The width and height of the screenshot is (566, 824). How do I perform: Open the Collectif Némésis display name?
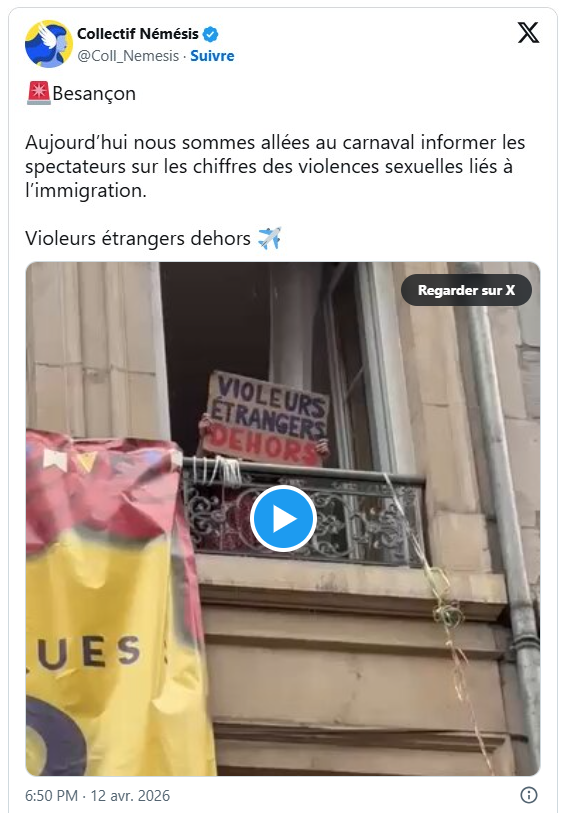(x=138, y=34)
